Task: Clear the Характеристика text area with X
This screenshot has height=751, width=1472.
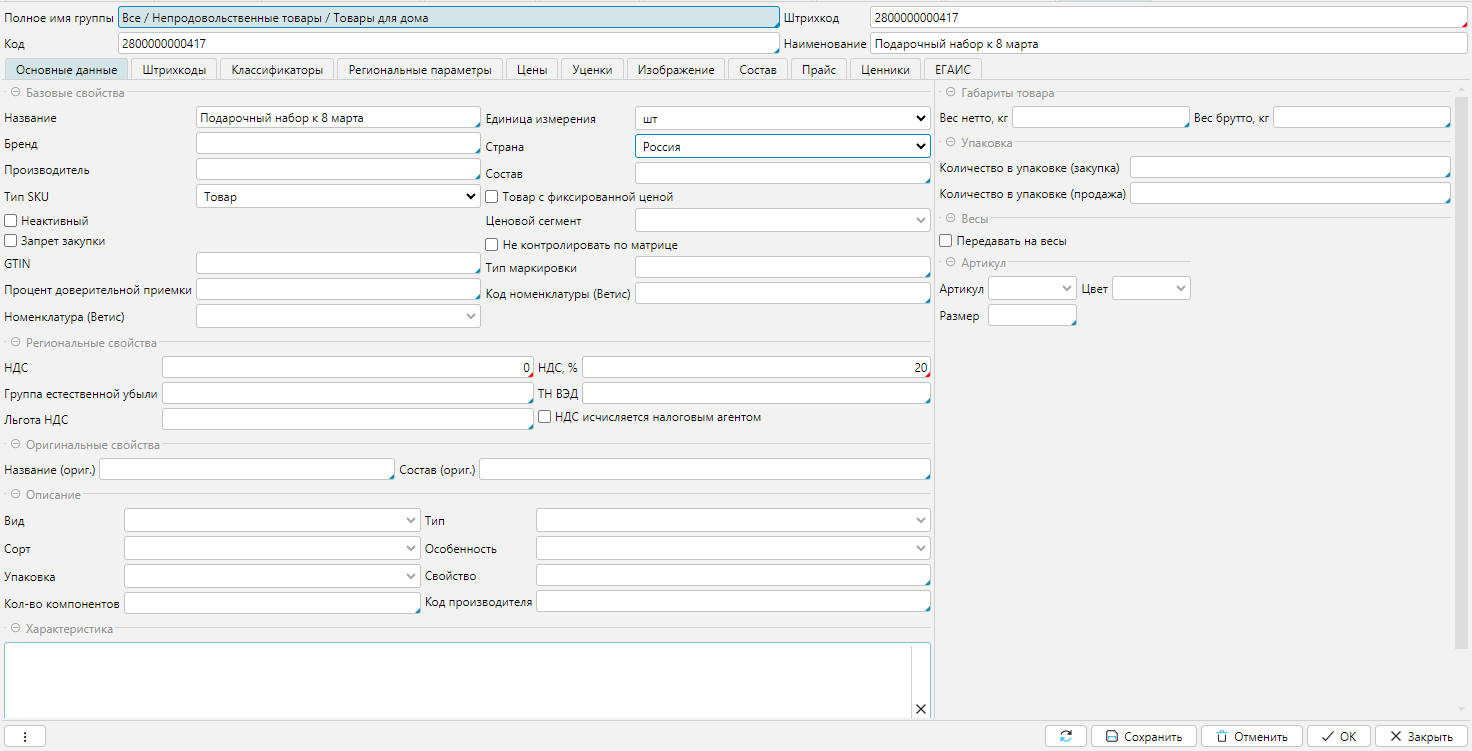Action: 920,709
